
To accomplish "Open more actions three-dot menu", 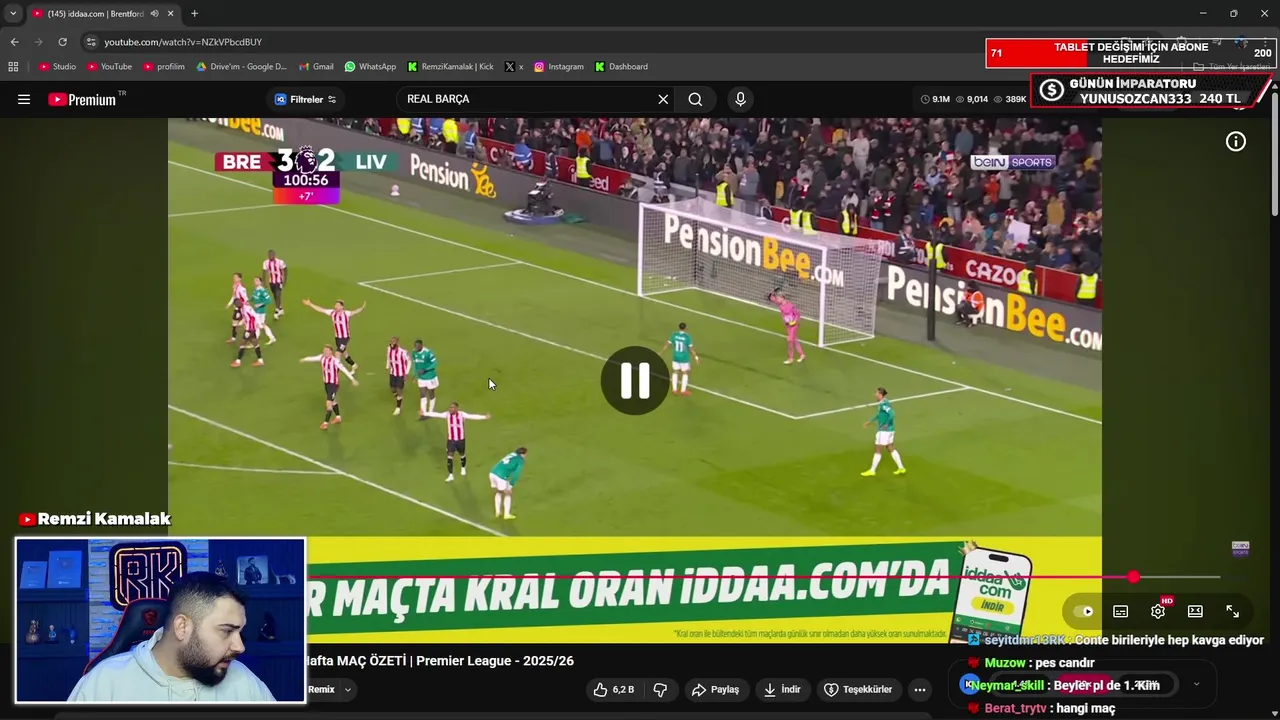I will 920,690.
